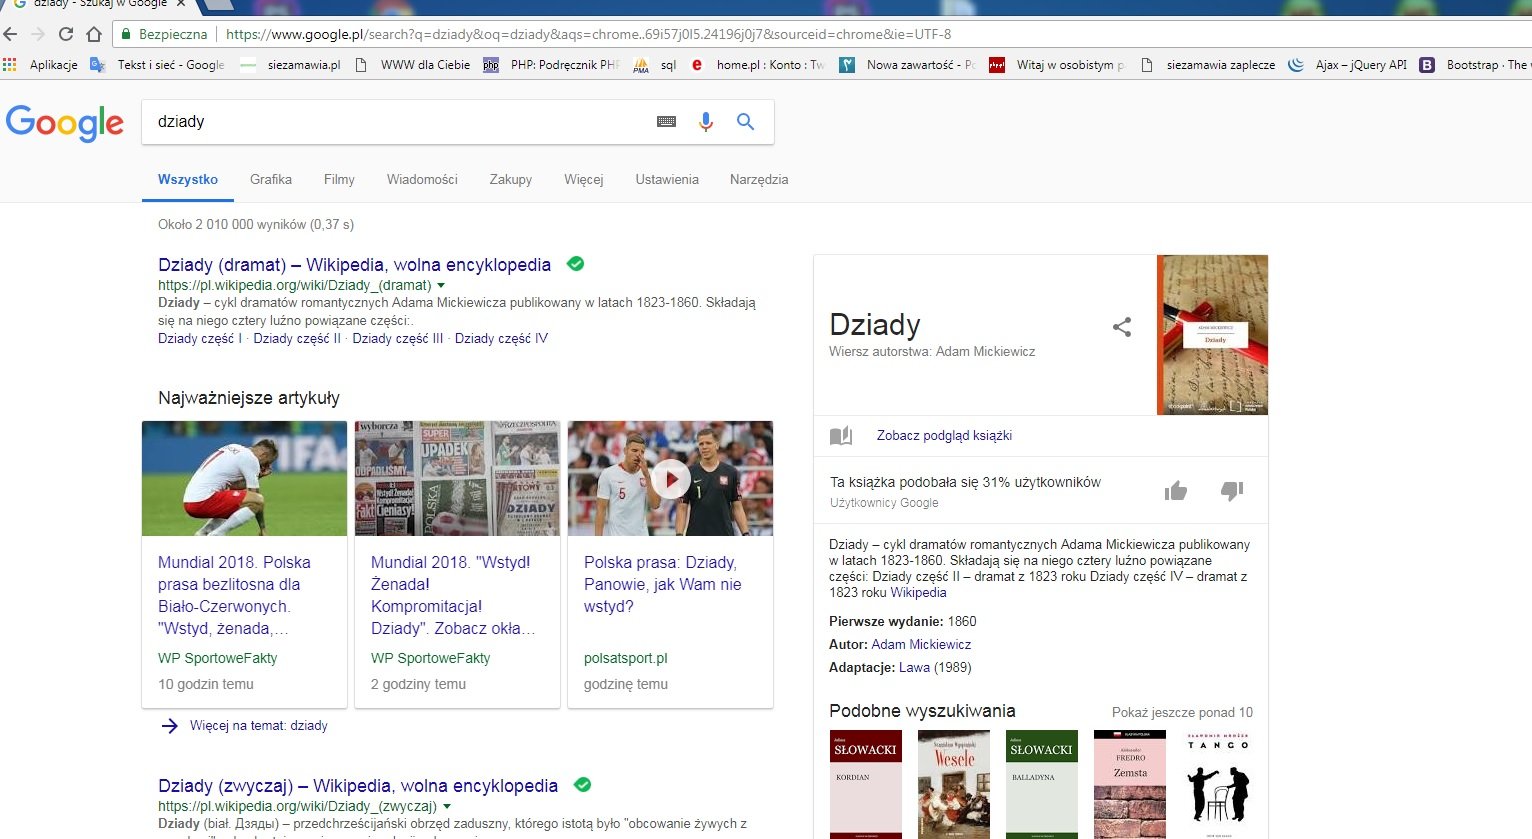Screen dimensions: 1532x839
Task: Select the Wszystko tab
Action: pyautogui.click(x=188, y=180)
